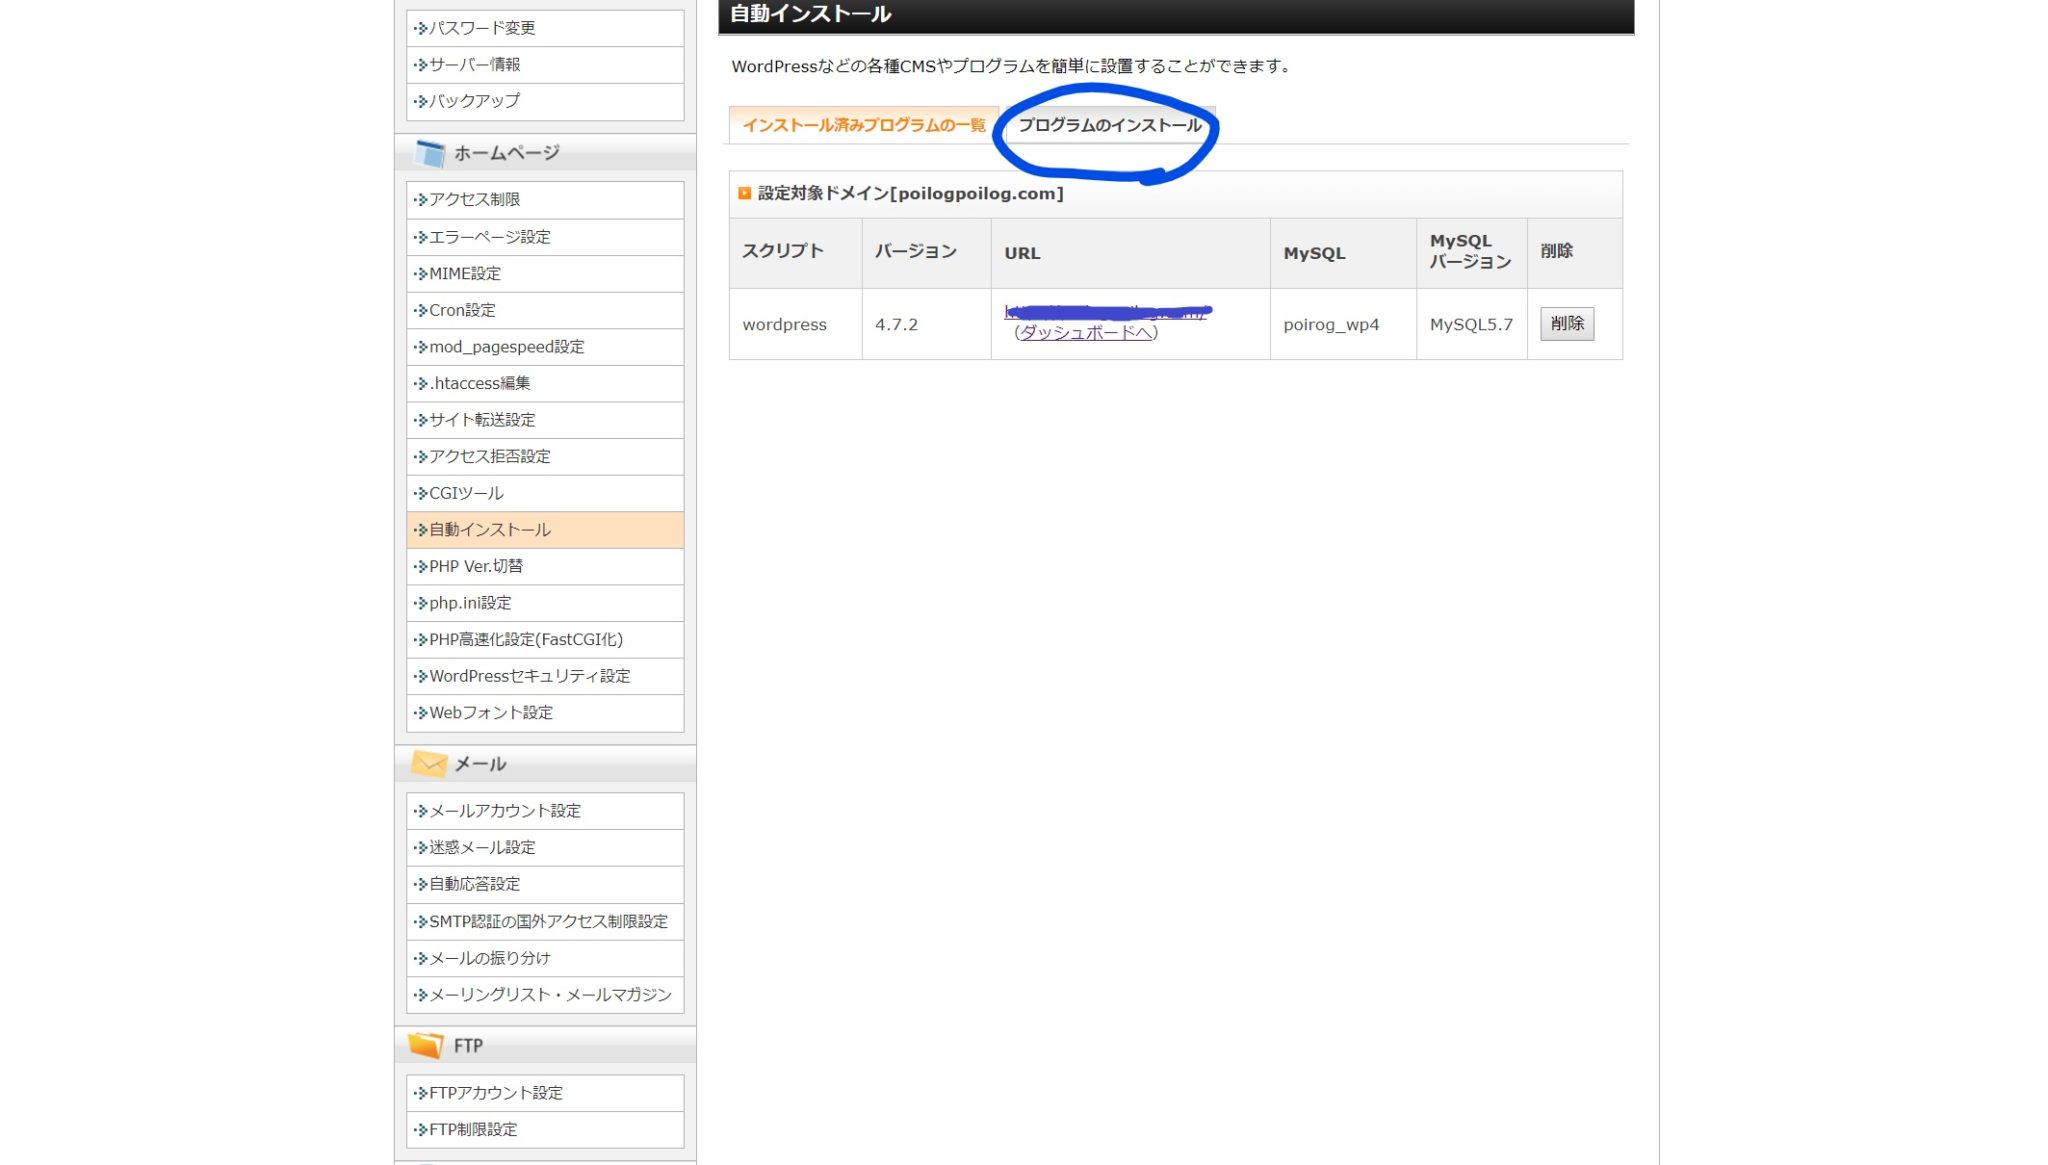The image size is (2048, 1165).
Task: Select インストール済みプログラムの一覧 tab
Action: coord(863,125)
